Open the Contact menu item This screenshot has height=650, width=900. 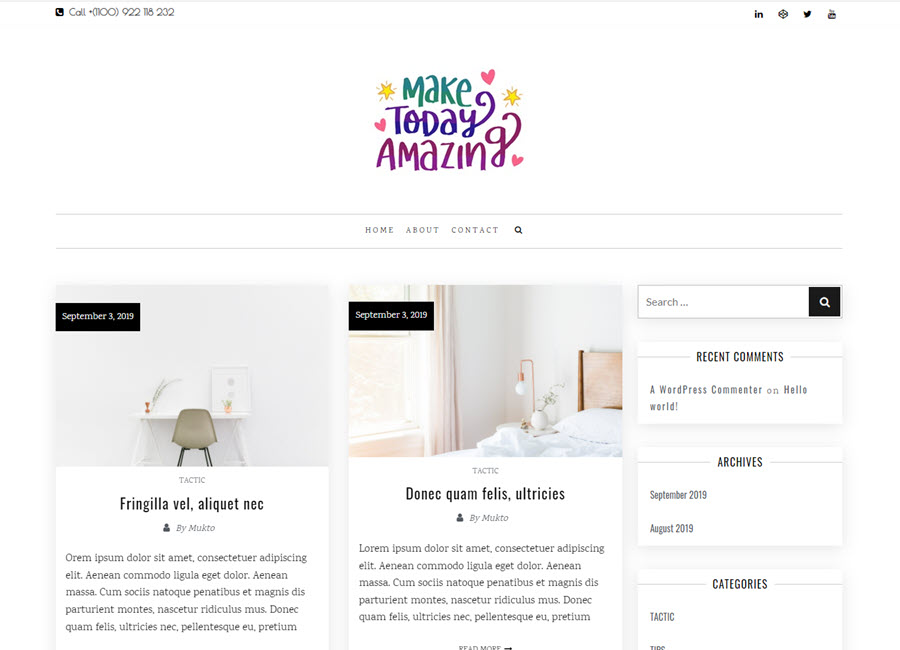(x=475, y=230)
